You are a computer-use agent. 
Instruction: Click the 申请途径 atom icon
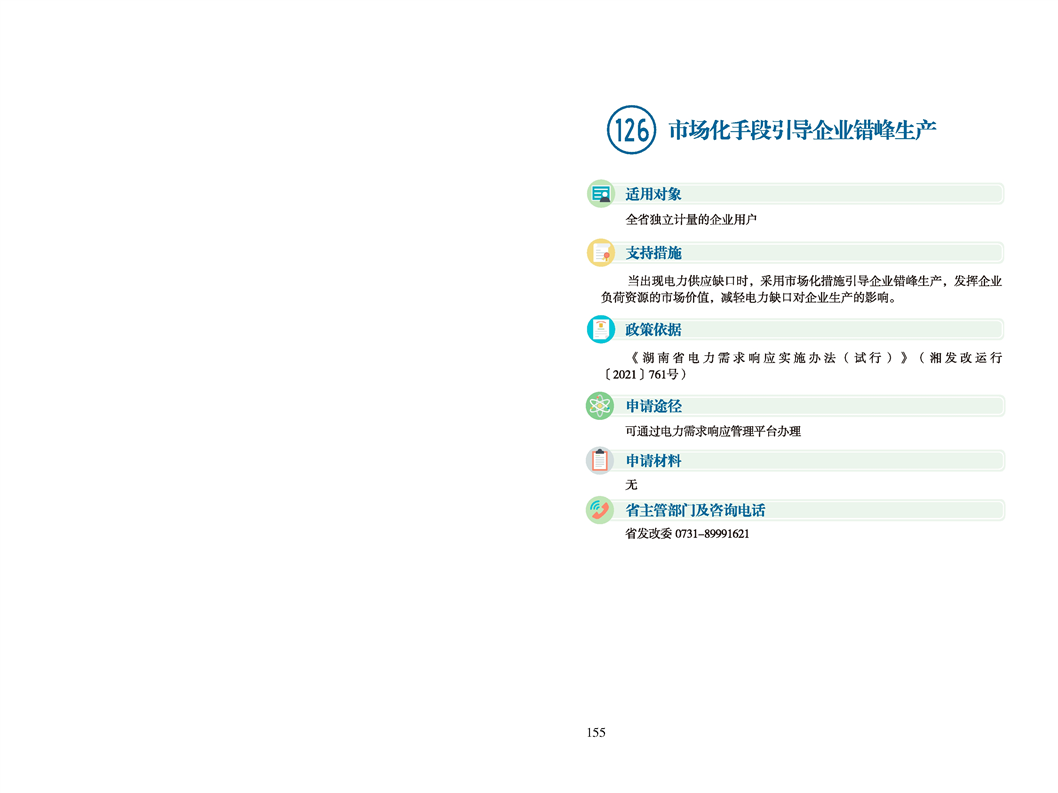(x=600, y=406)
